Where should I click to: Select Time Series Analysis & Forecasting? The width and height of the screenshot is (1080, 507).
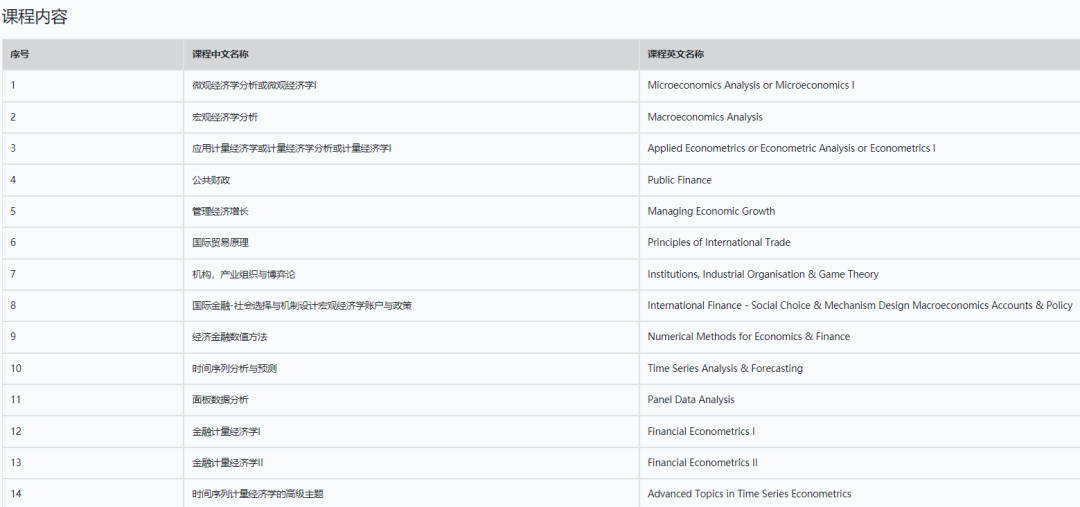pyautogui.click(x=724, y=368)
